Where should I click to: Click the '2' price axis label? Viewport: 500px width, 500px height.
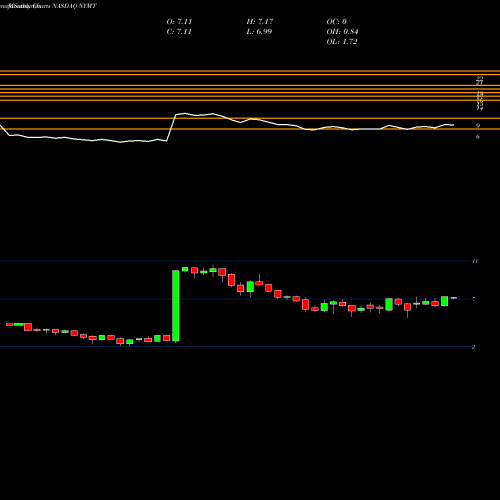(x=474, y=347)
